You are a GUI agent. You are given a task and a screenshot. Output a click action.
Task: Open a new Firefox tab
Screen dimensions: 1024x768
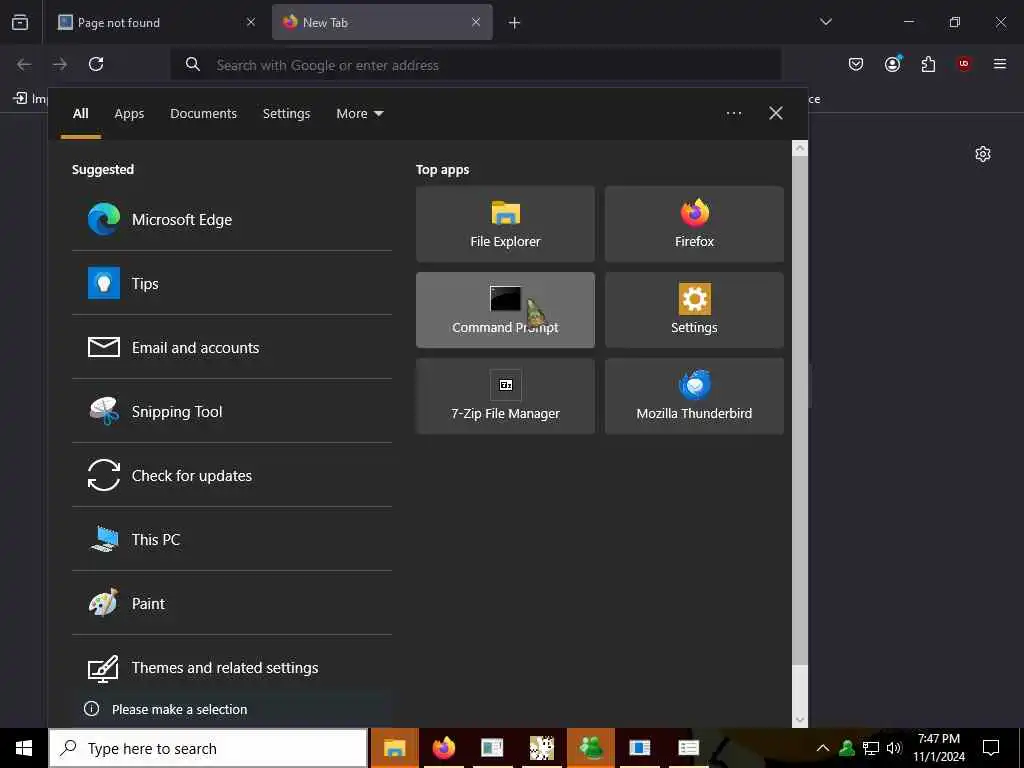click(515, 23)
